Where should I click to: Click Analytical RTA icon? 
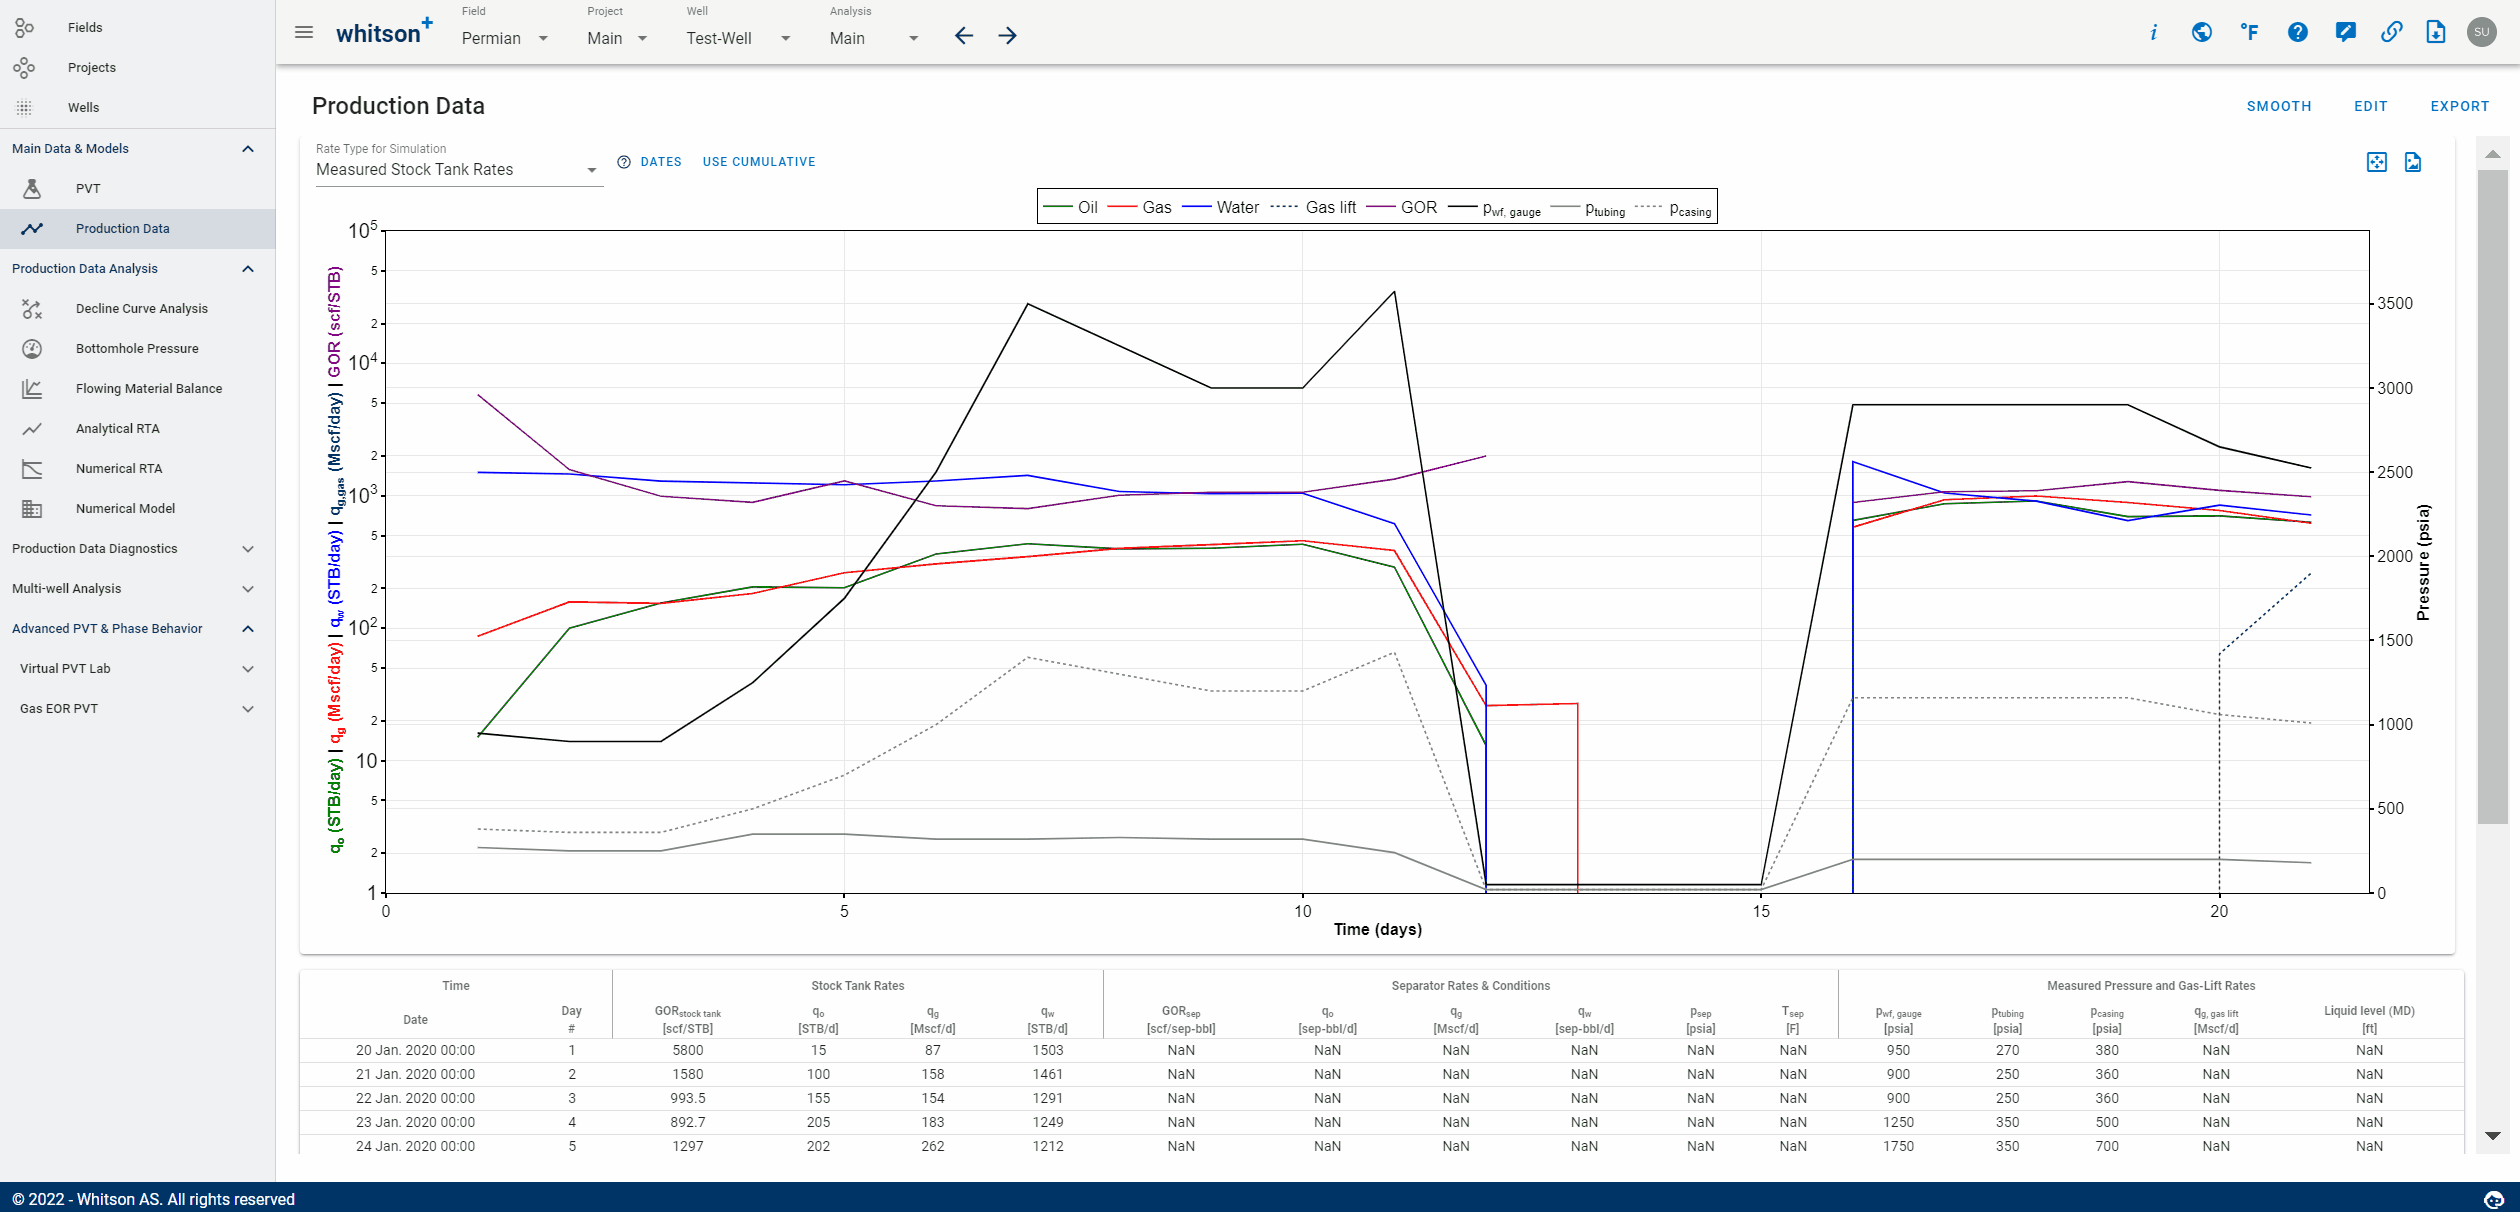pos(32,429)
